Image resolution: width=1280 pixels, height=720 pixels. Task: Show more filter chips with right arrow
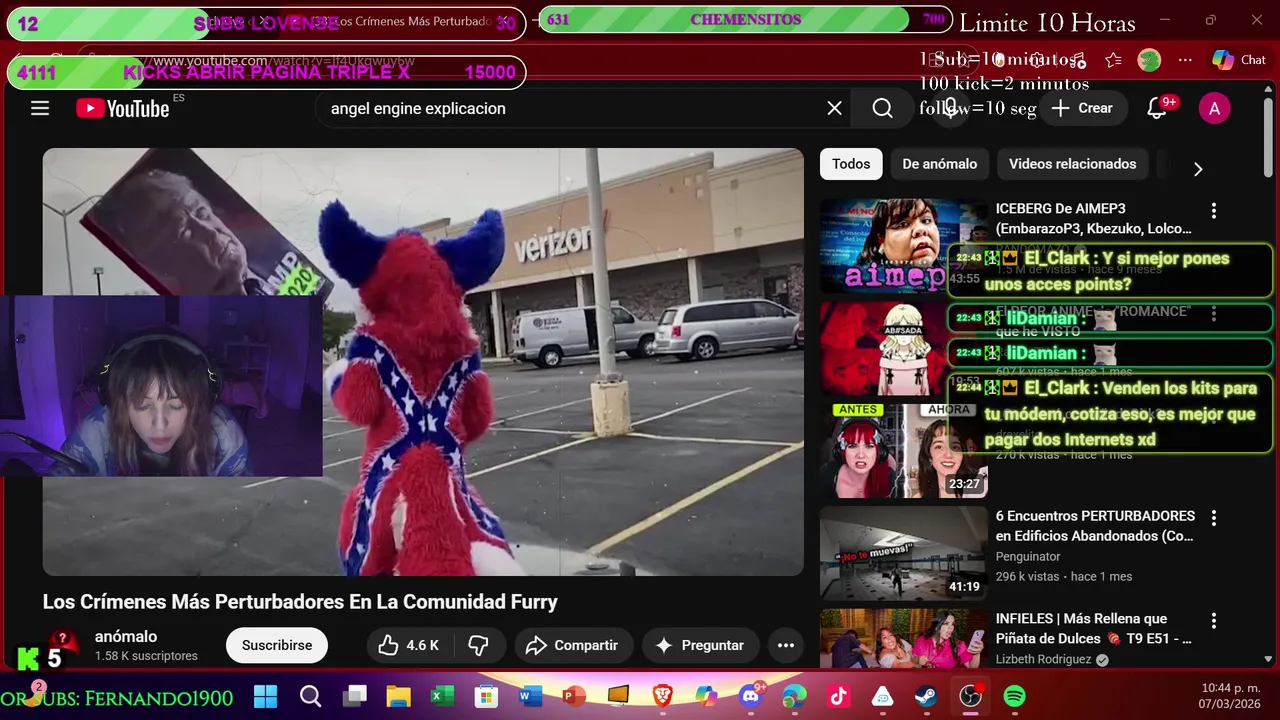(1198, 169)
